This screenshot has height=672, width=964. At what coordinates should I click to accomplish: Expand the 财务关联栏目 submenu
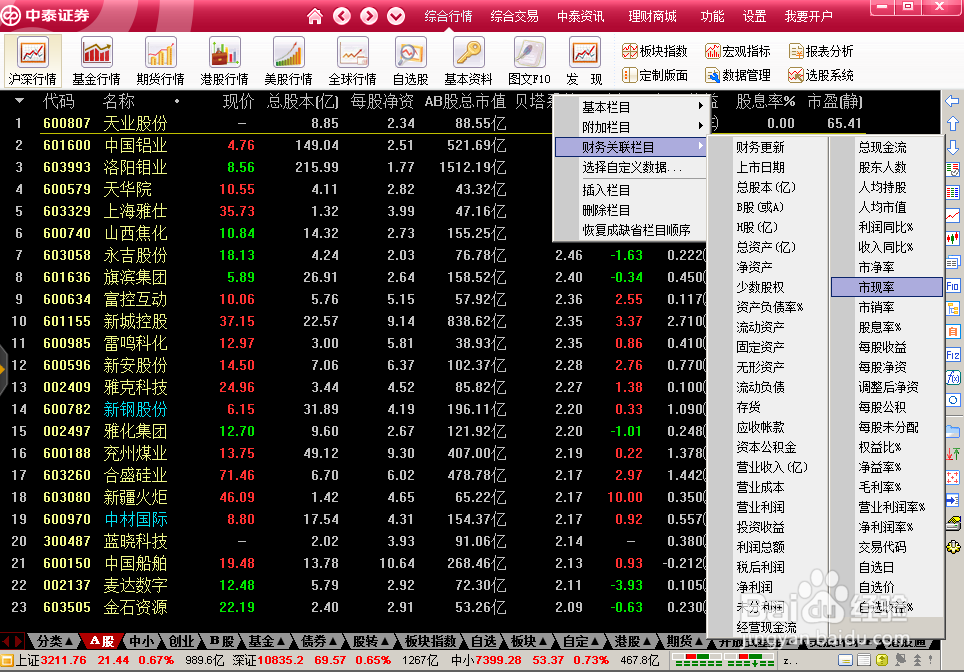pos(630,147)
